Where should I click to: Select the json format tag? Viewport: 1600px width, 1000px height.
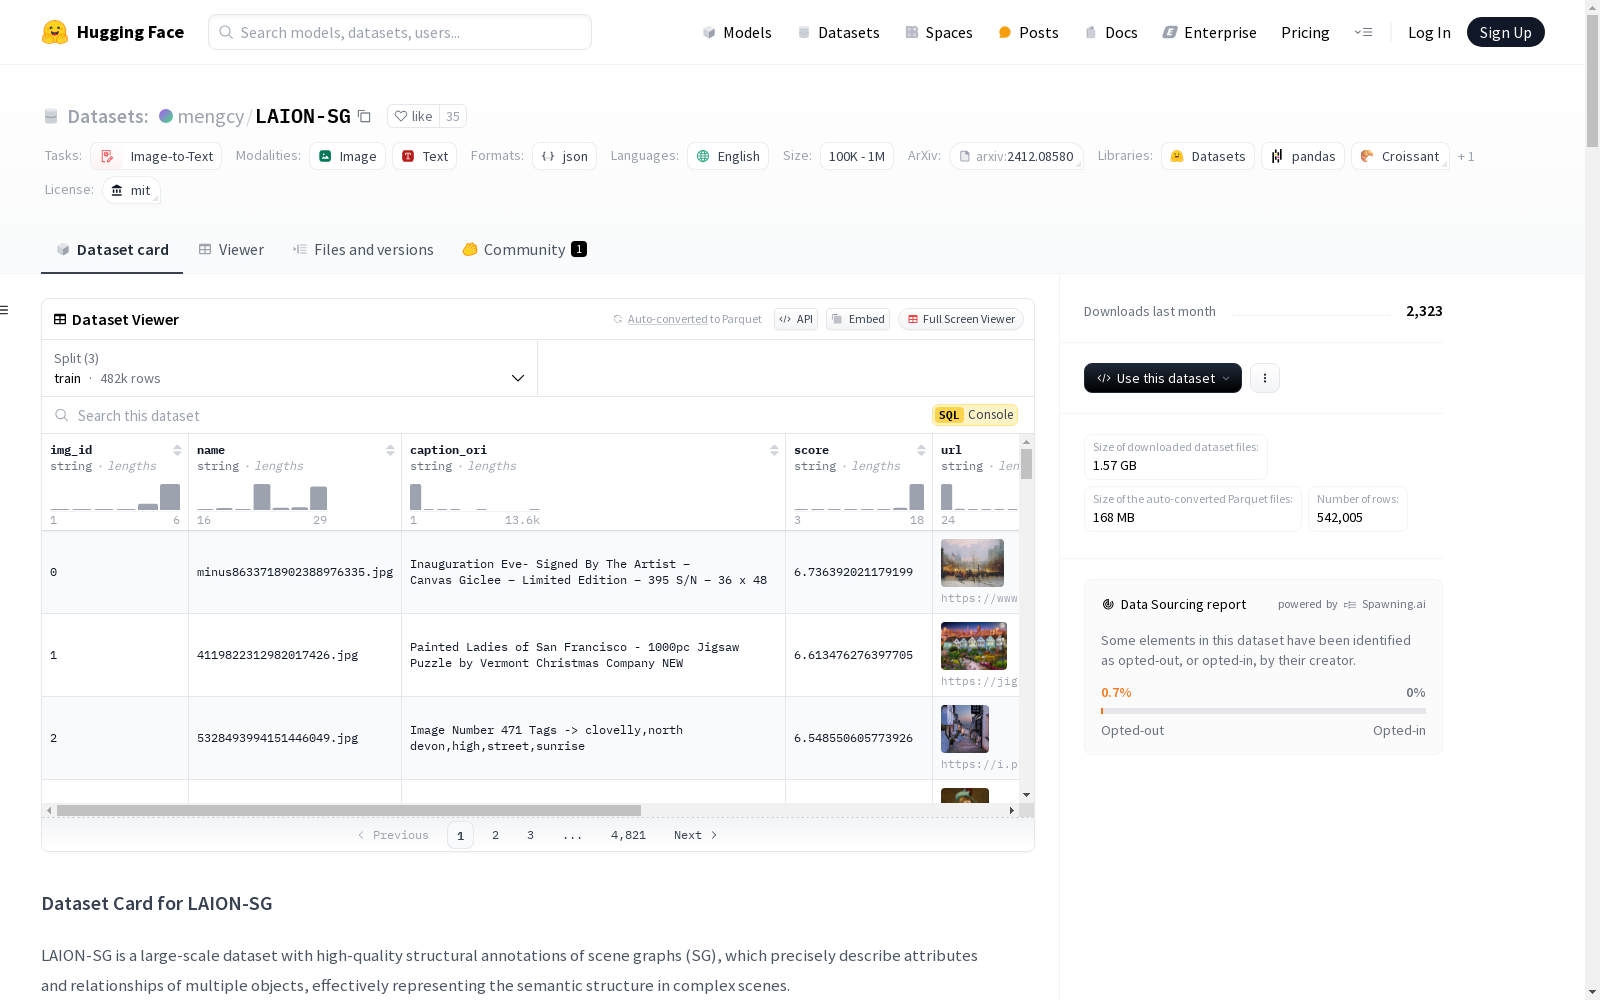(564, 156)
